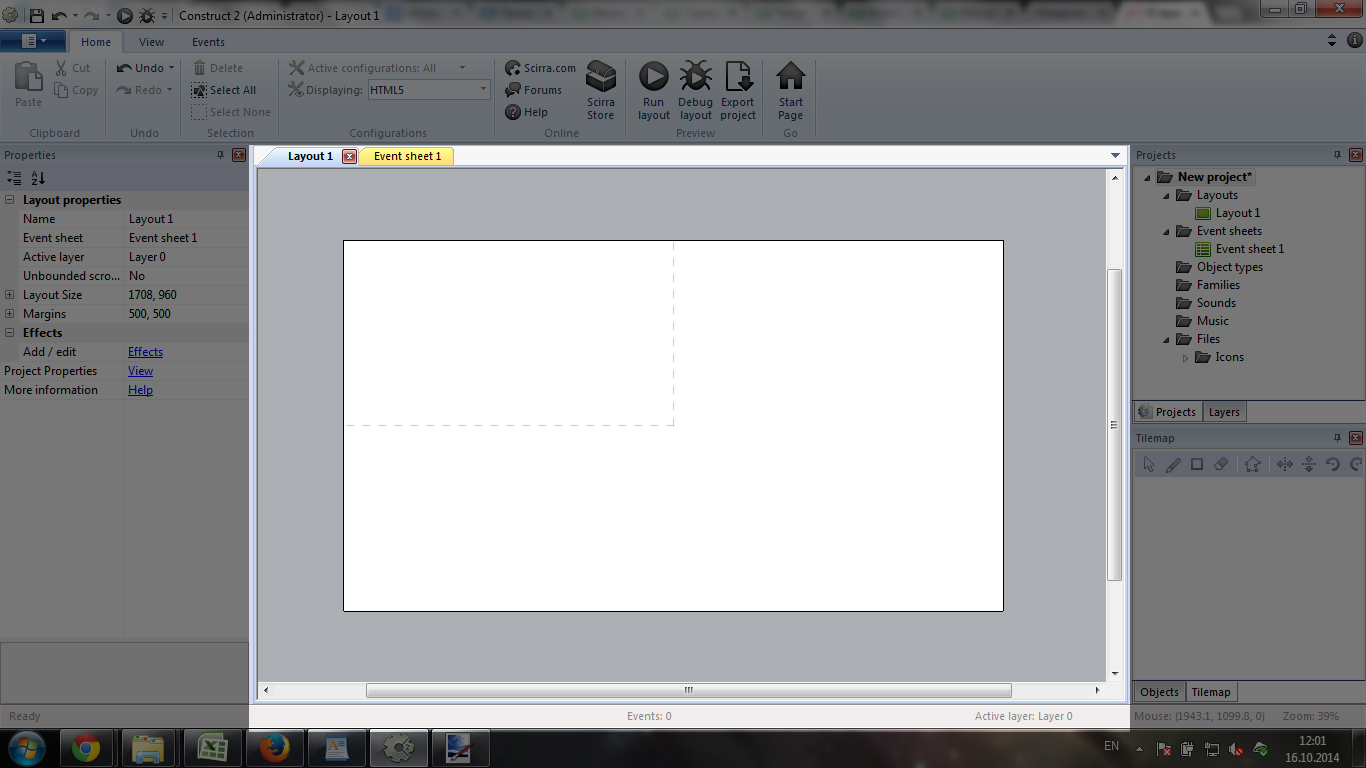The height and width of the screenshot is (768, 1366).
Task: Expand the Icons folder in Projects tree
Action: tap(1186, 357)
